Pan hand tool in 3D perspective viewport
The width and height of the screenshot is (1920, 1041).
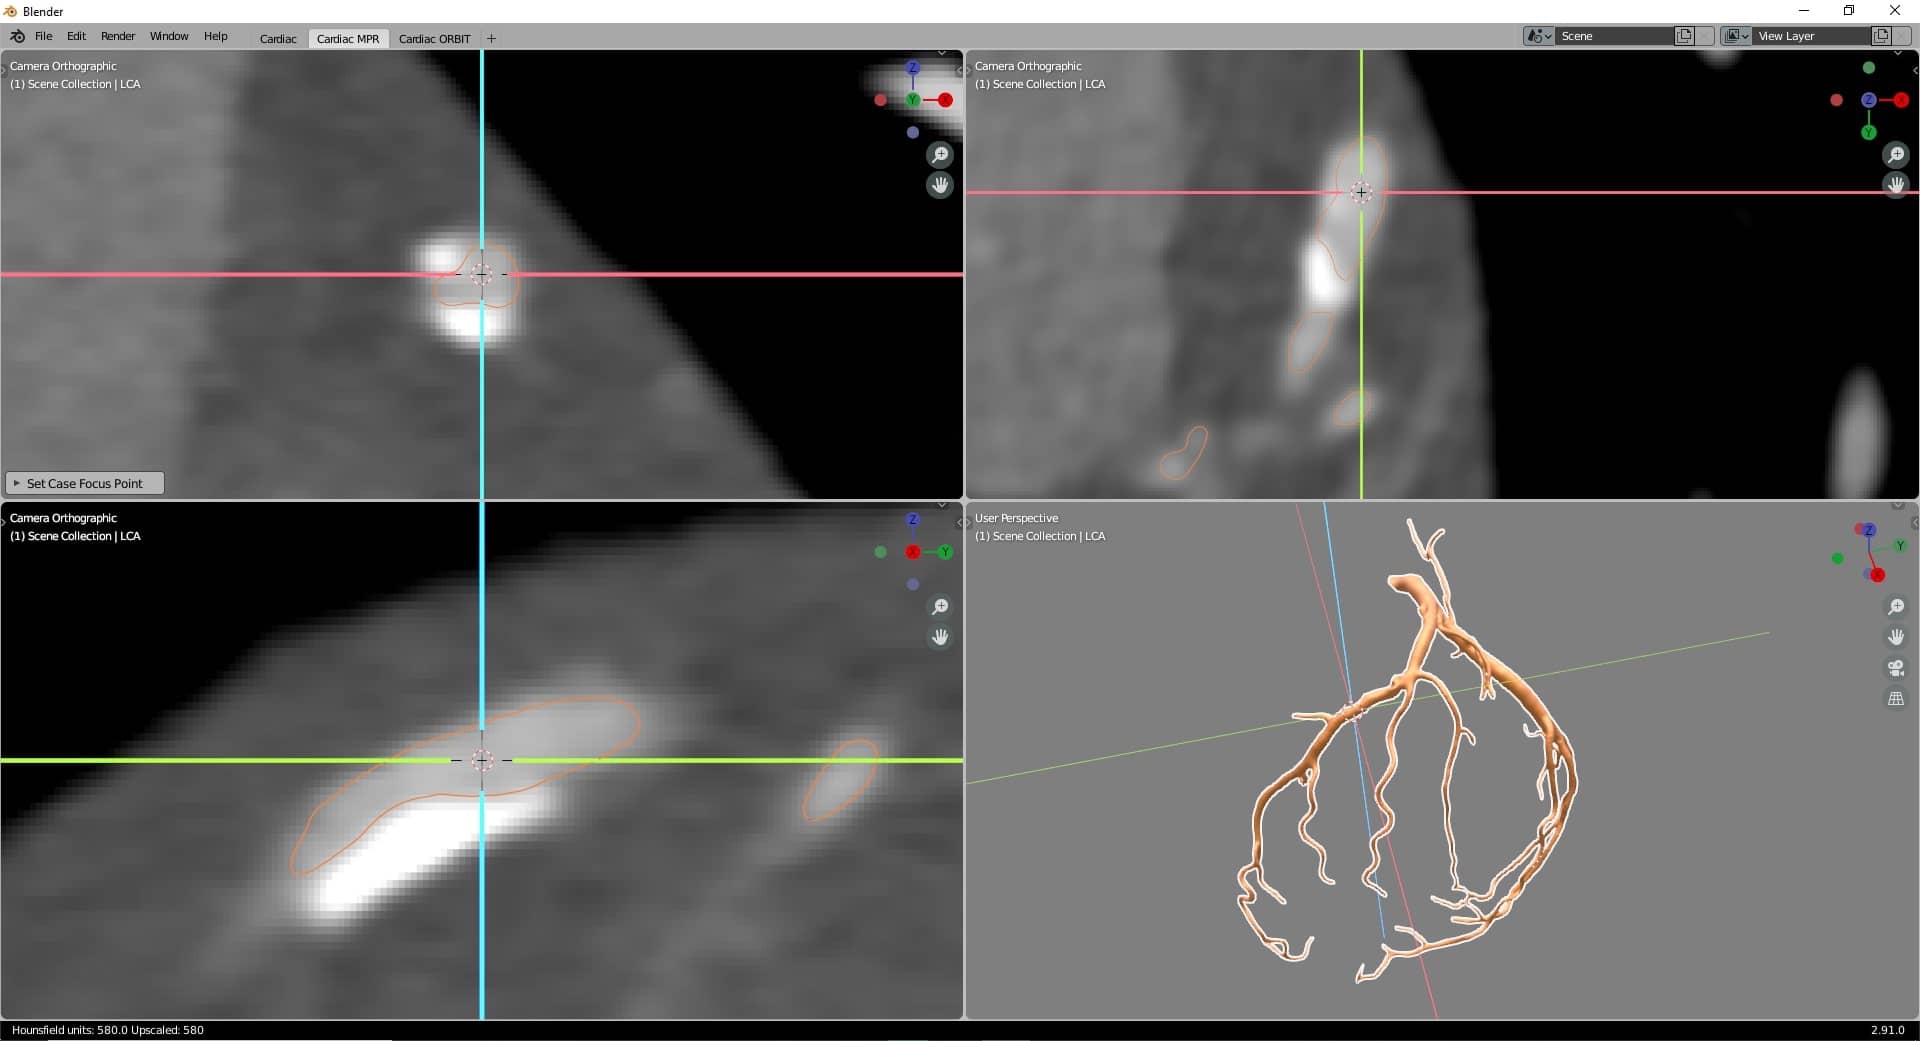1896,637
